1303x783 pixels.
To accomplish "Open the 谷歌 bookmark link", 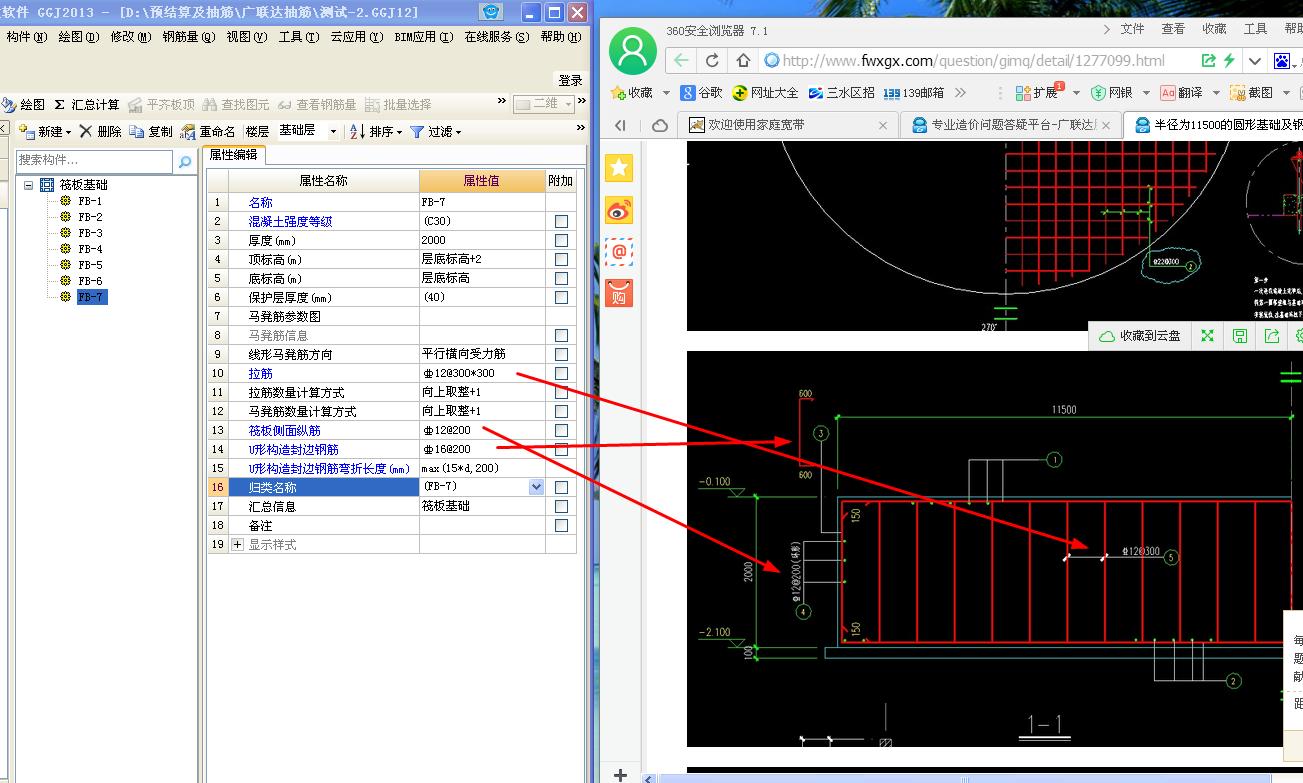I will click(x=701, y=92).
